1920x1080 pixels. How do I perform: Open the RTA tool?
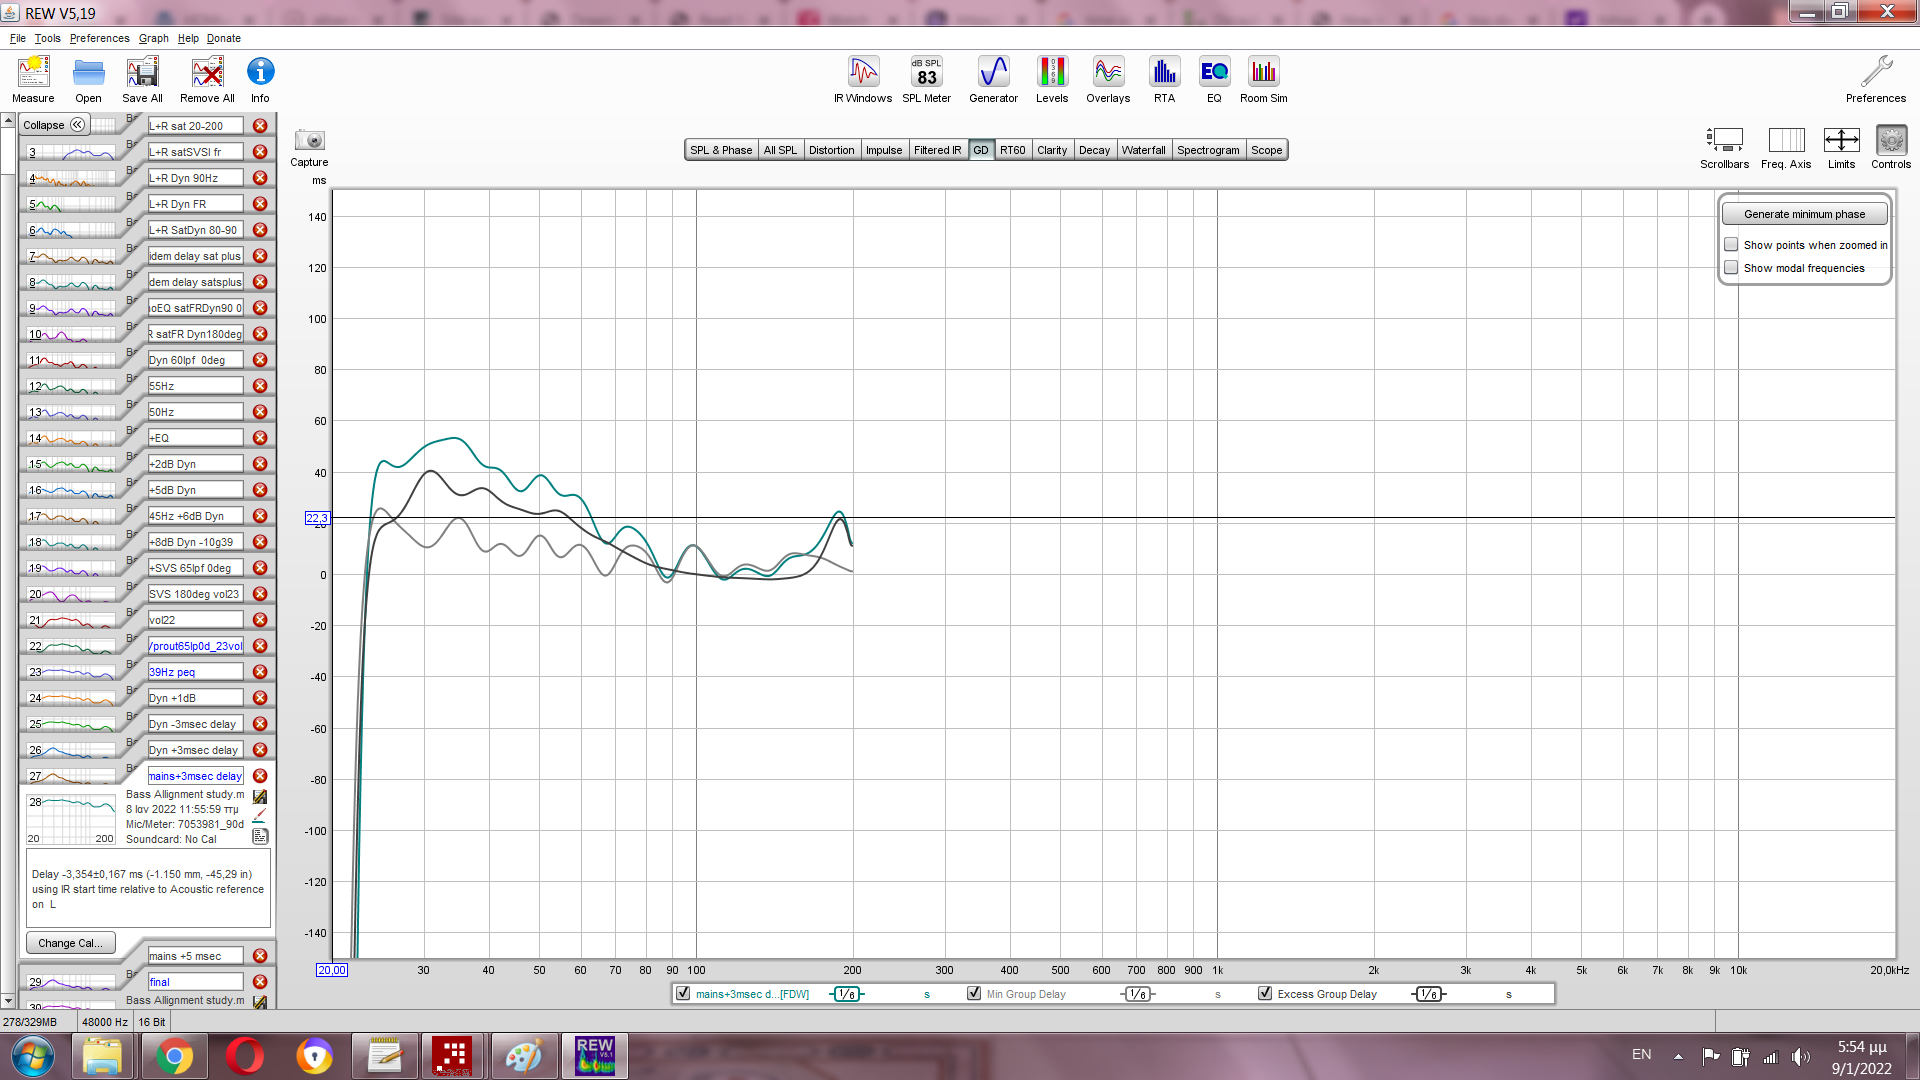(1164, 79)
